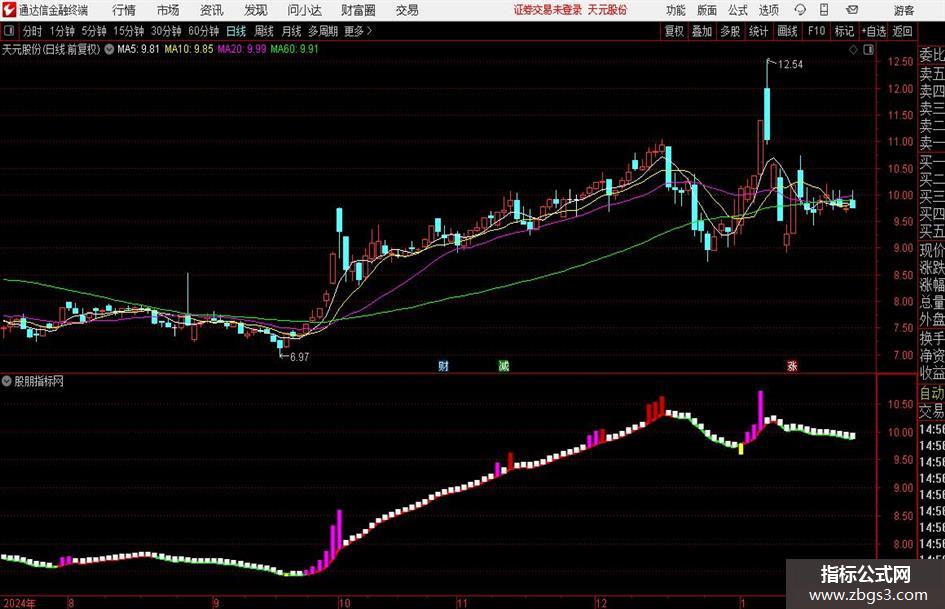945x609 pixels.
Task: Open the 发现 menu
Action: click(x=256, y=10)
